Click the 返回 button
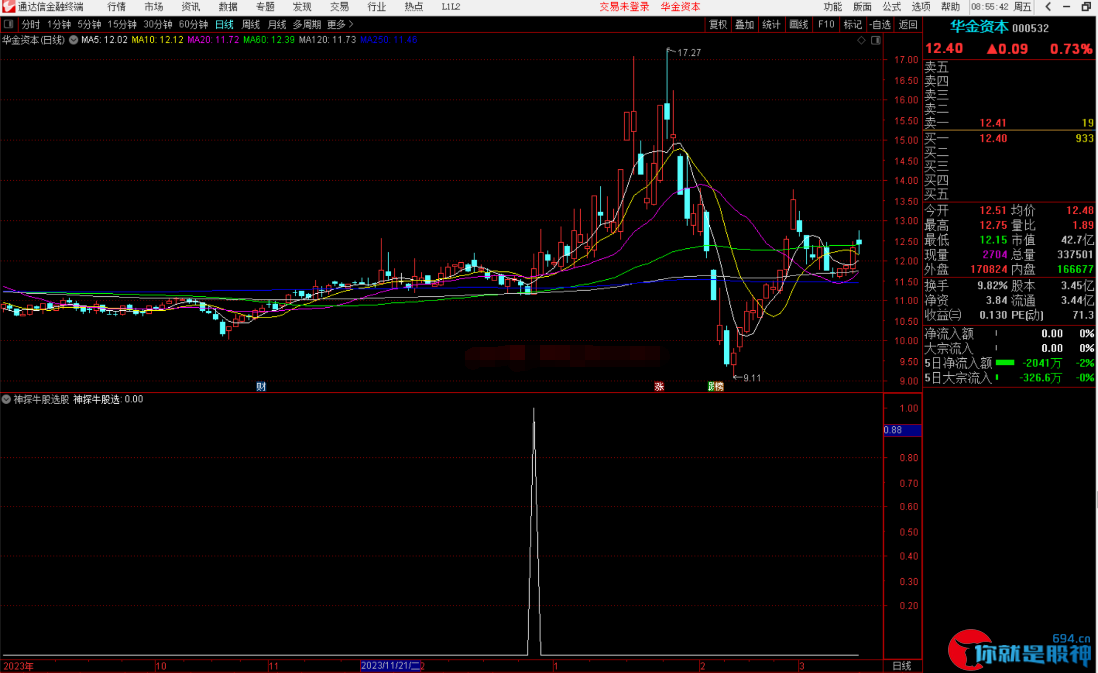 coord(908,25)
